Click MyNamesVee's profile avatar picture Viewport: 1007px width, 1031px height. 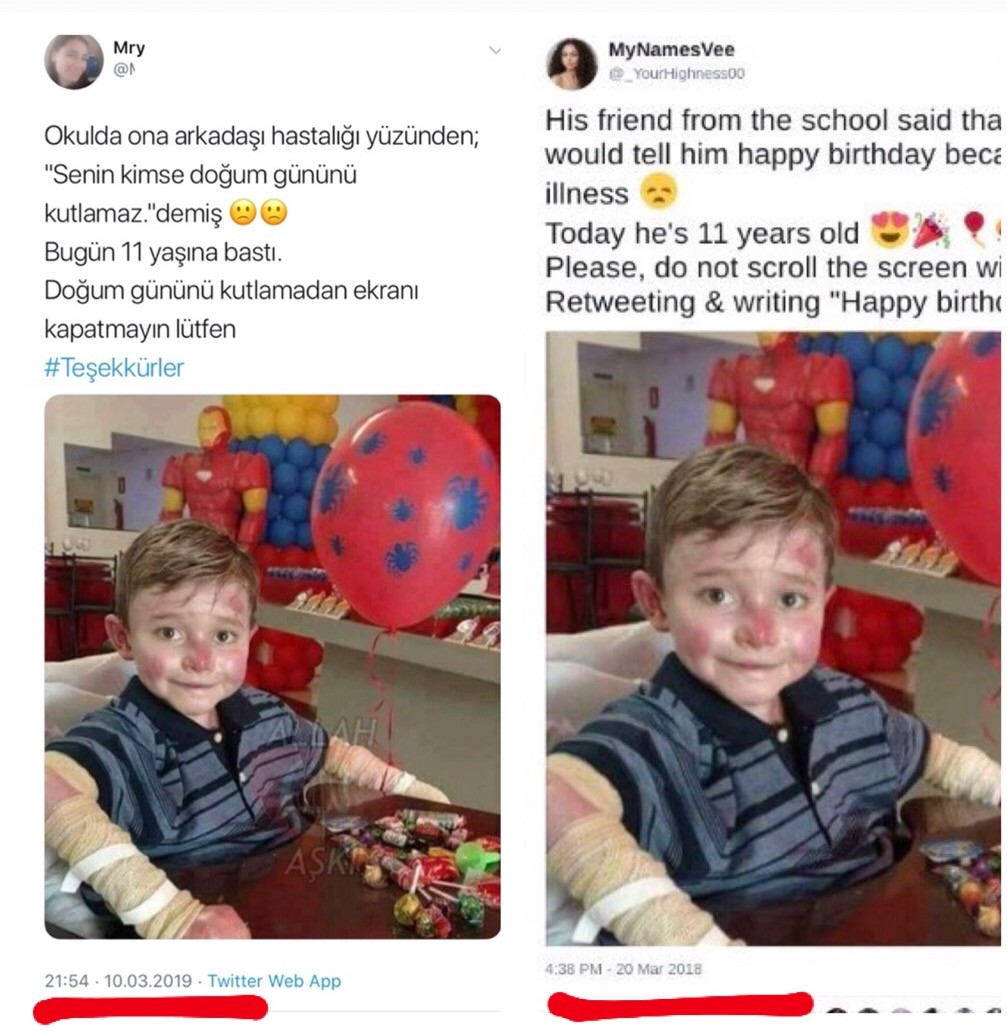(571, 64)
